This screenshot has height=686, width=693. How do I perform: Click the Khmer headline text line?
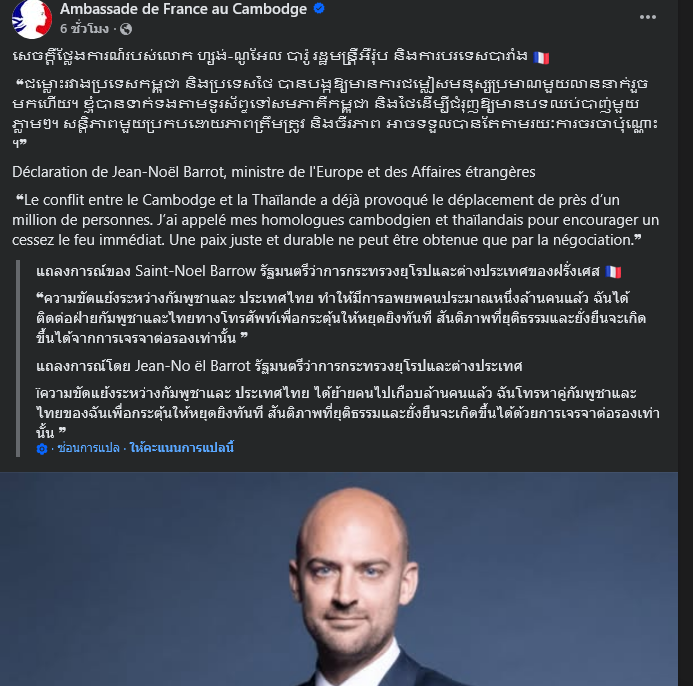tap(270, 57)
